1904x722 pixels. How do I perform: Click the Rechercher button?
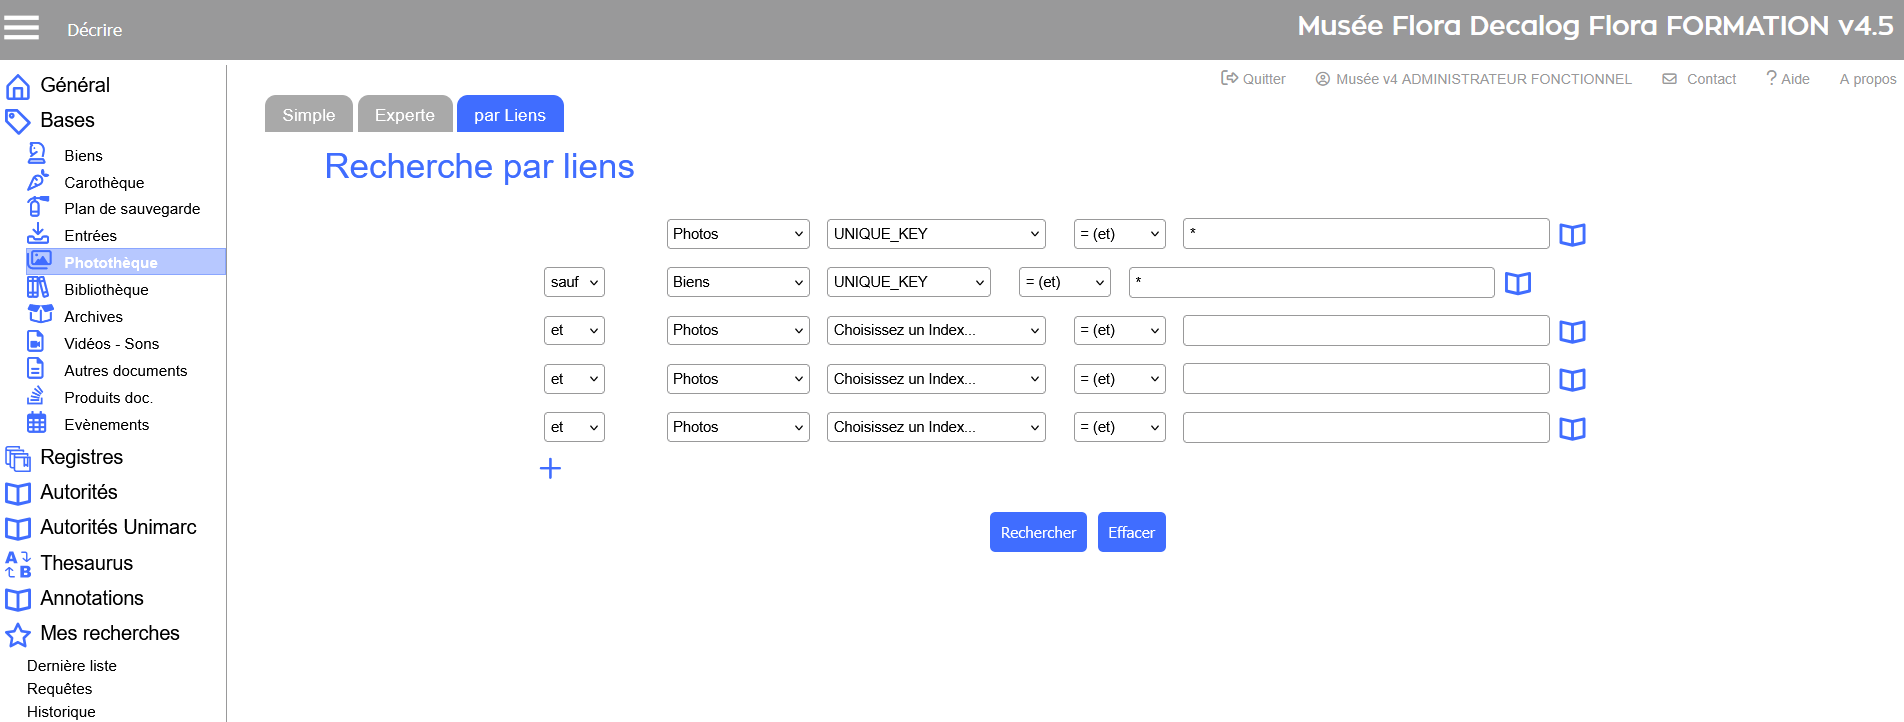tap(1037, 532)
